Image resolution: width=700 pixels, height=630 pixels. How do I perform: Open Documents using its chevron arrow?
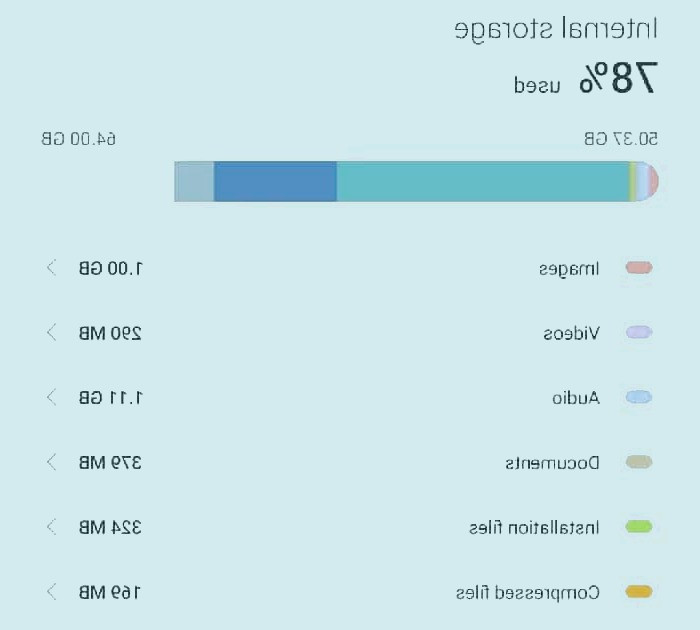tap(51, 462)
